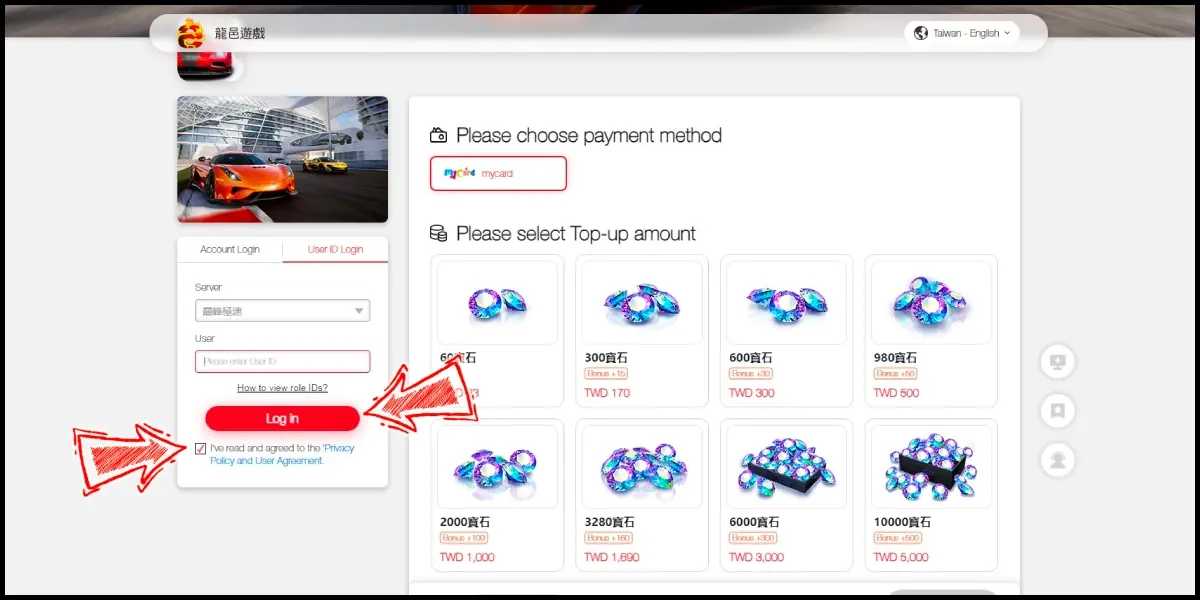Select the 300 gems TWD 170 package
The width and height of the screenshot is (1200, 600).
pos(642,331)
